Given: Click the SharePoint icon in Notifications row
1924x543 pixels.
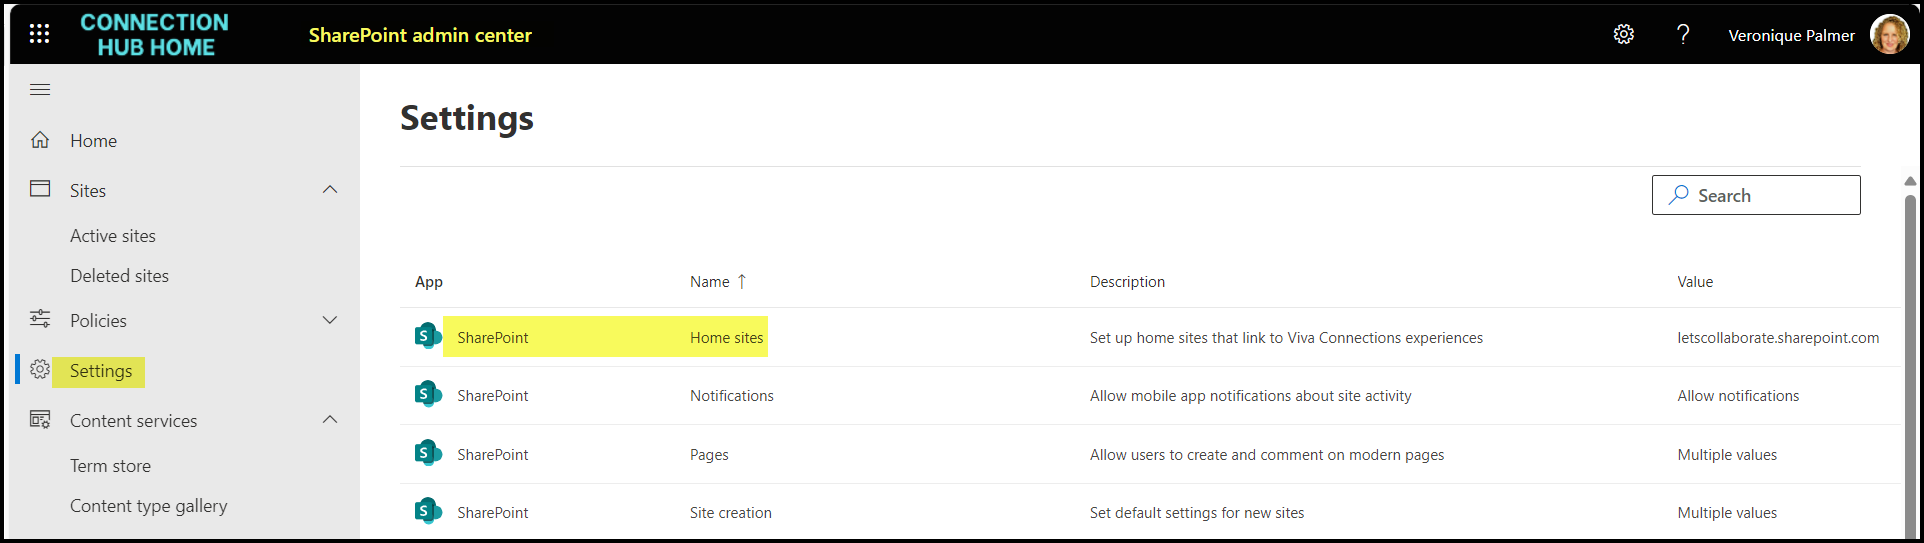Looking at the screenshot, I should 428,395.
